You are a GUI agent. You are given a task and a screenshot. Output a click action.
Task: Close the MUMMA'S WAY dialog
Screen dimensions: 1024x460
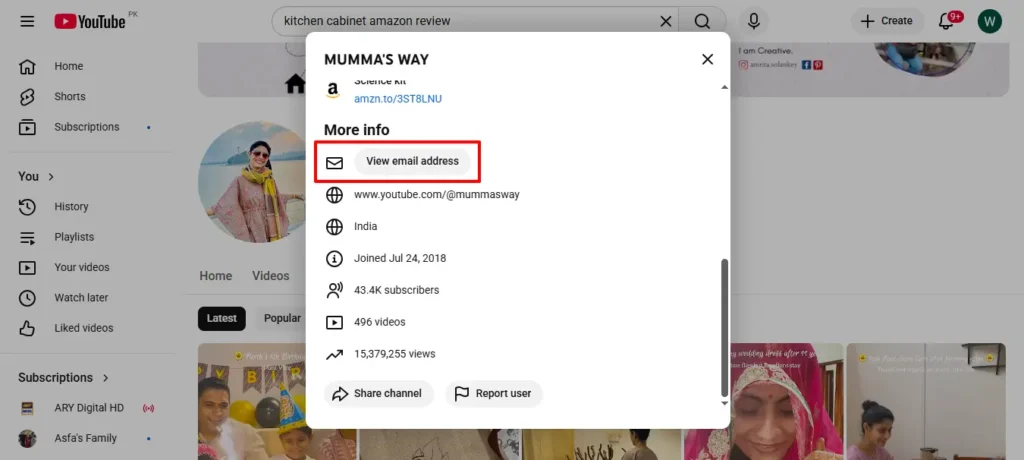(707, 60)
